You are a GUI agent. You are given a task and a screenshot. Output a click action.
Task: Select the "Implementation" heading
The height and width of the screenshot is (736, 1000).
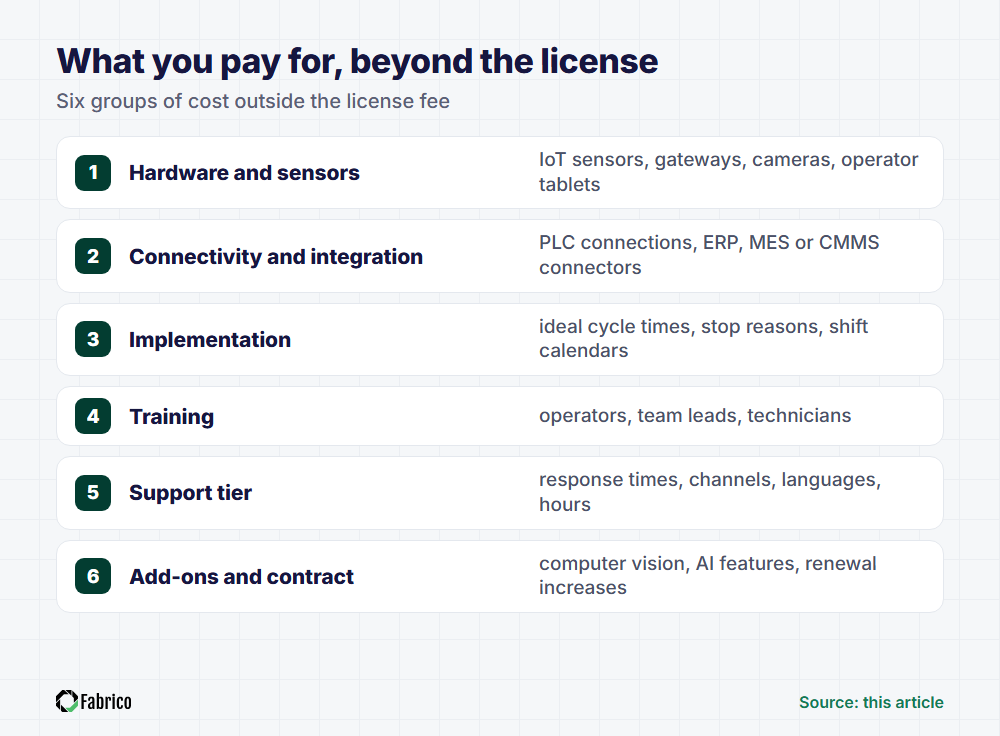tap(210, 340)
